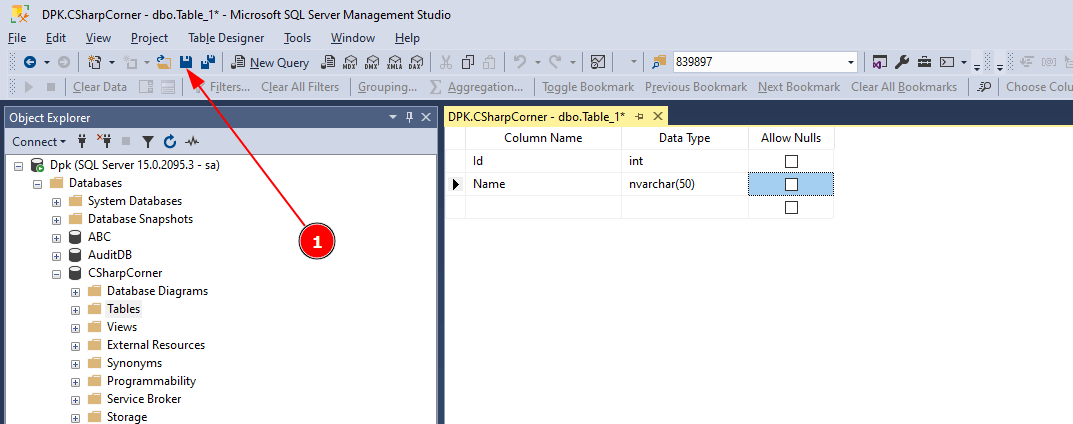The height and width of the screenshot is (424, 1073).
Task: Click the MDX query toolbar icon
Action: coord(349,62)
